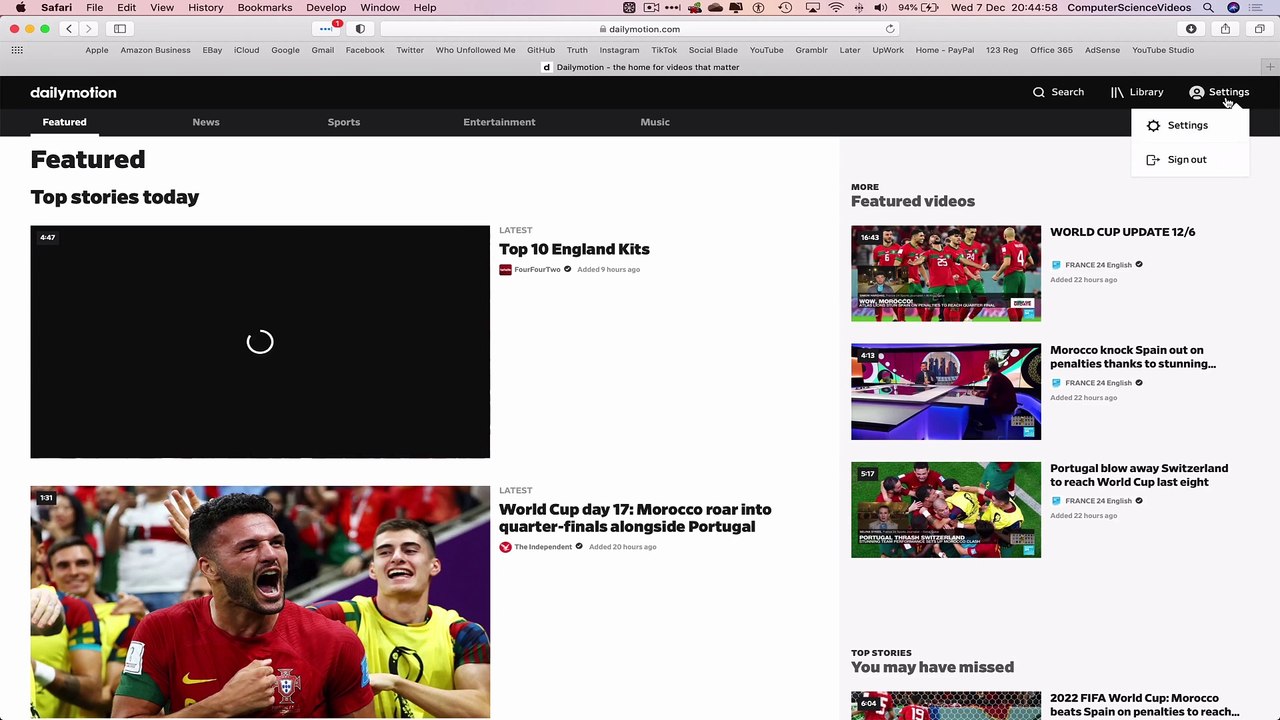Viewport: 1280px width, 720px height.
Task: Open Top 10 England Kits title
Action: click(x=574, y=249)
